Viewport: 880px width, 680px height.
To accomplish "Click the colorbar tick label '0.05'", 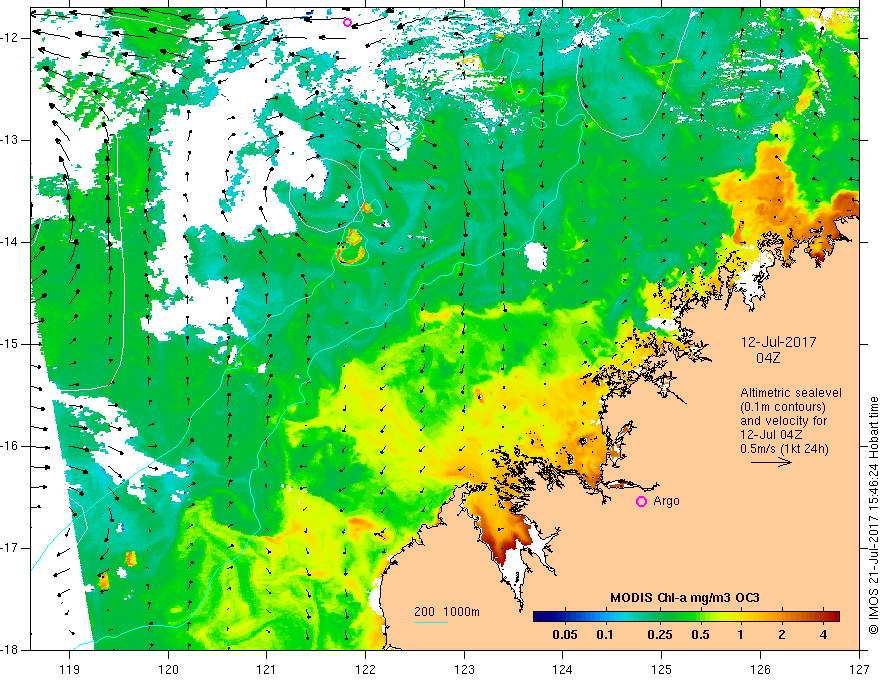I will tap(565, 635).
